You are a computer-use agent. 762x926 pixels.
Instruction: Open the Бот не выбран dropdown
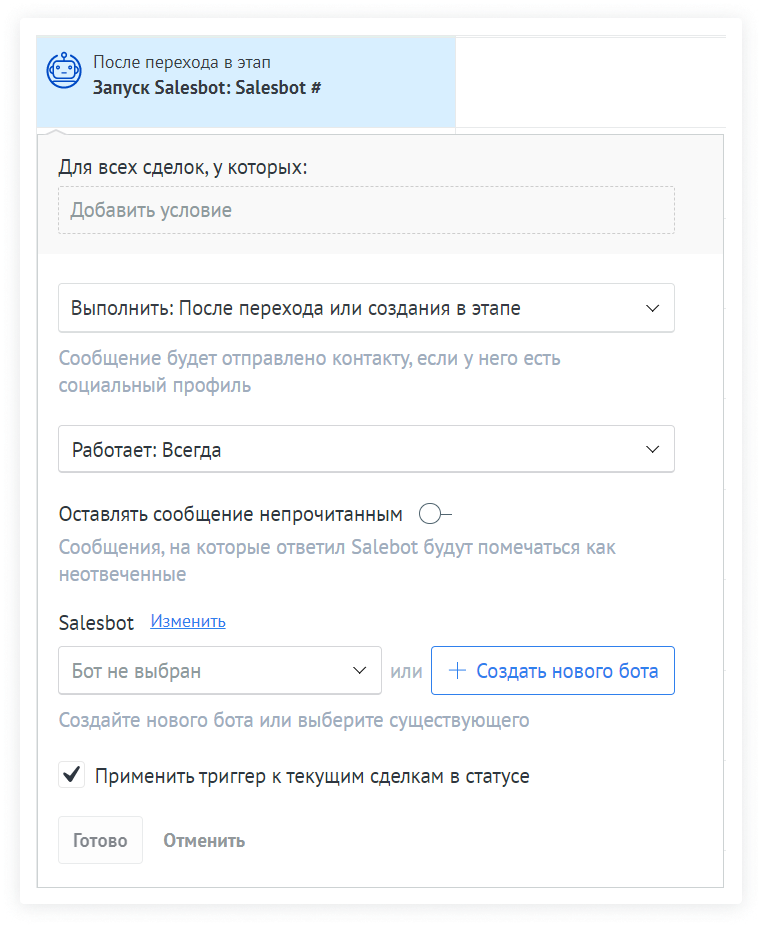point(220,671)
